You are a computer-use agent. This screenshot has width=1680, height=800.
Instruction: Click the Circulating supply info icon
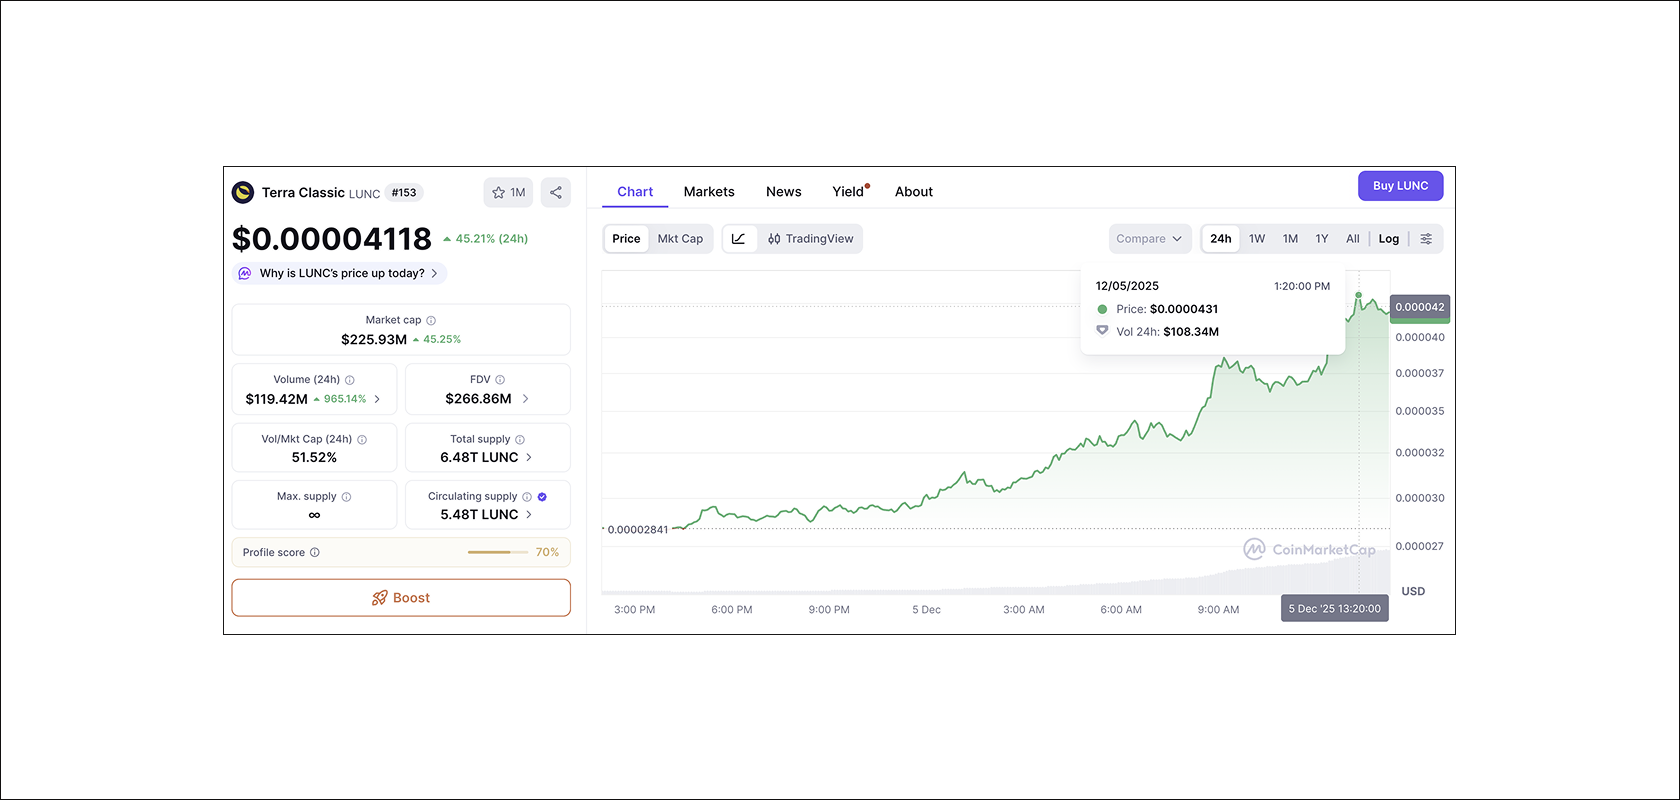coord(527,497)
